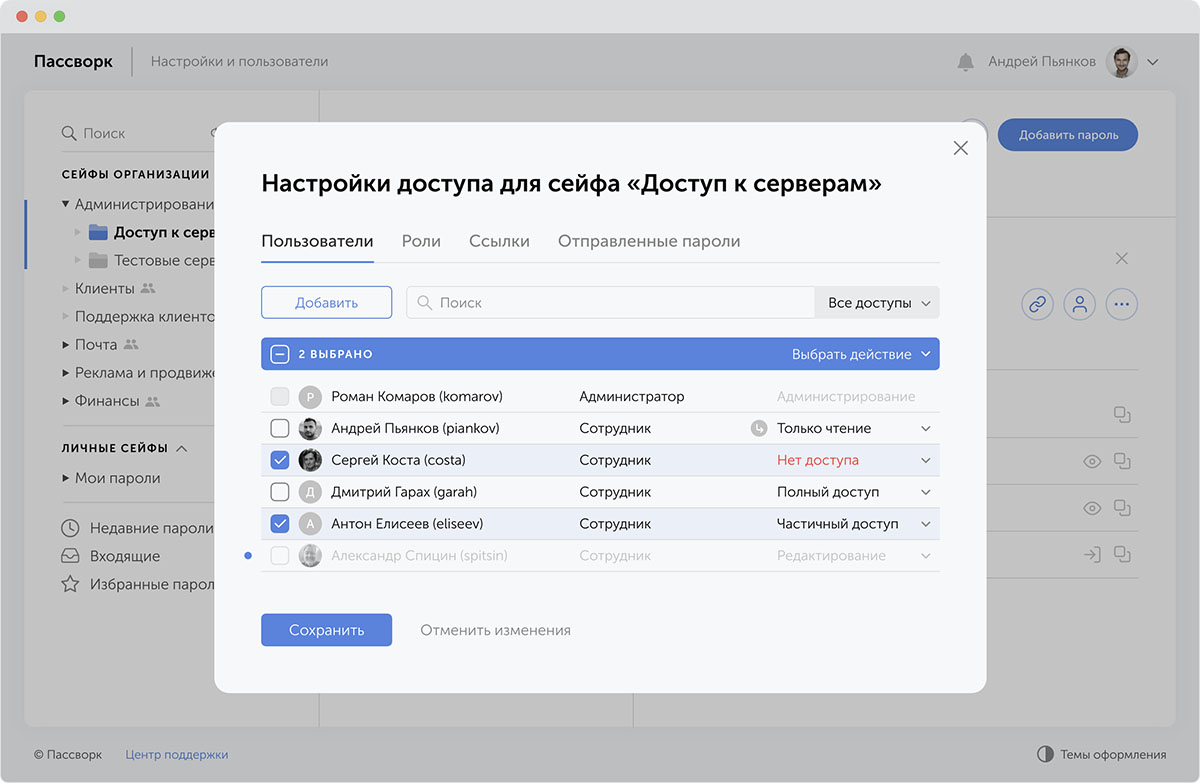Click the user access icon button
This screenshot has height=783, width=1200.
click(1079, 305)
